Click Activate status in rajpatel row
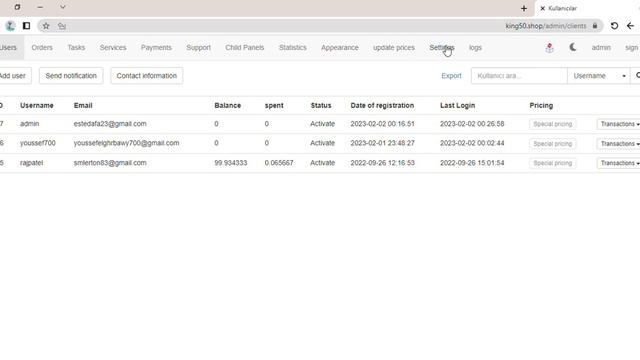The image size is (640, 360). tap(322, 162)
